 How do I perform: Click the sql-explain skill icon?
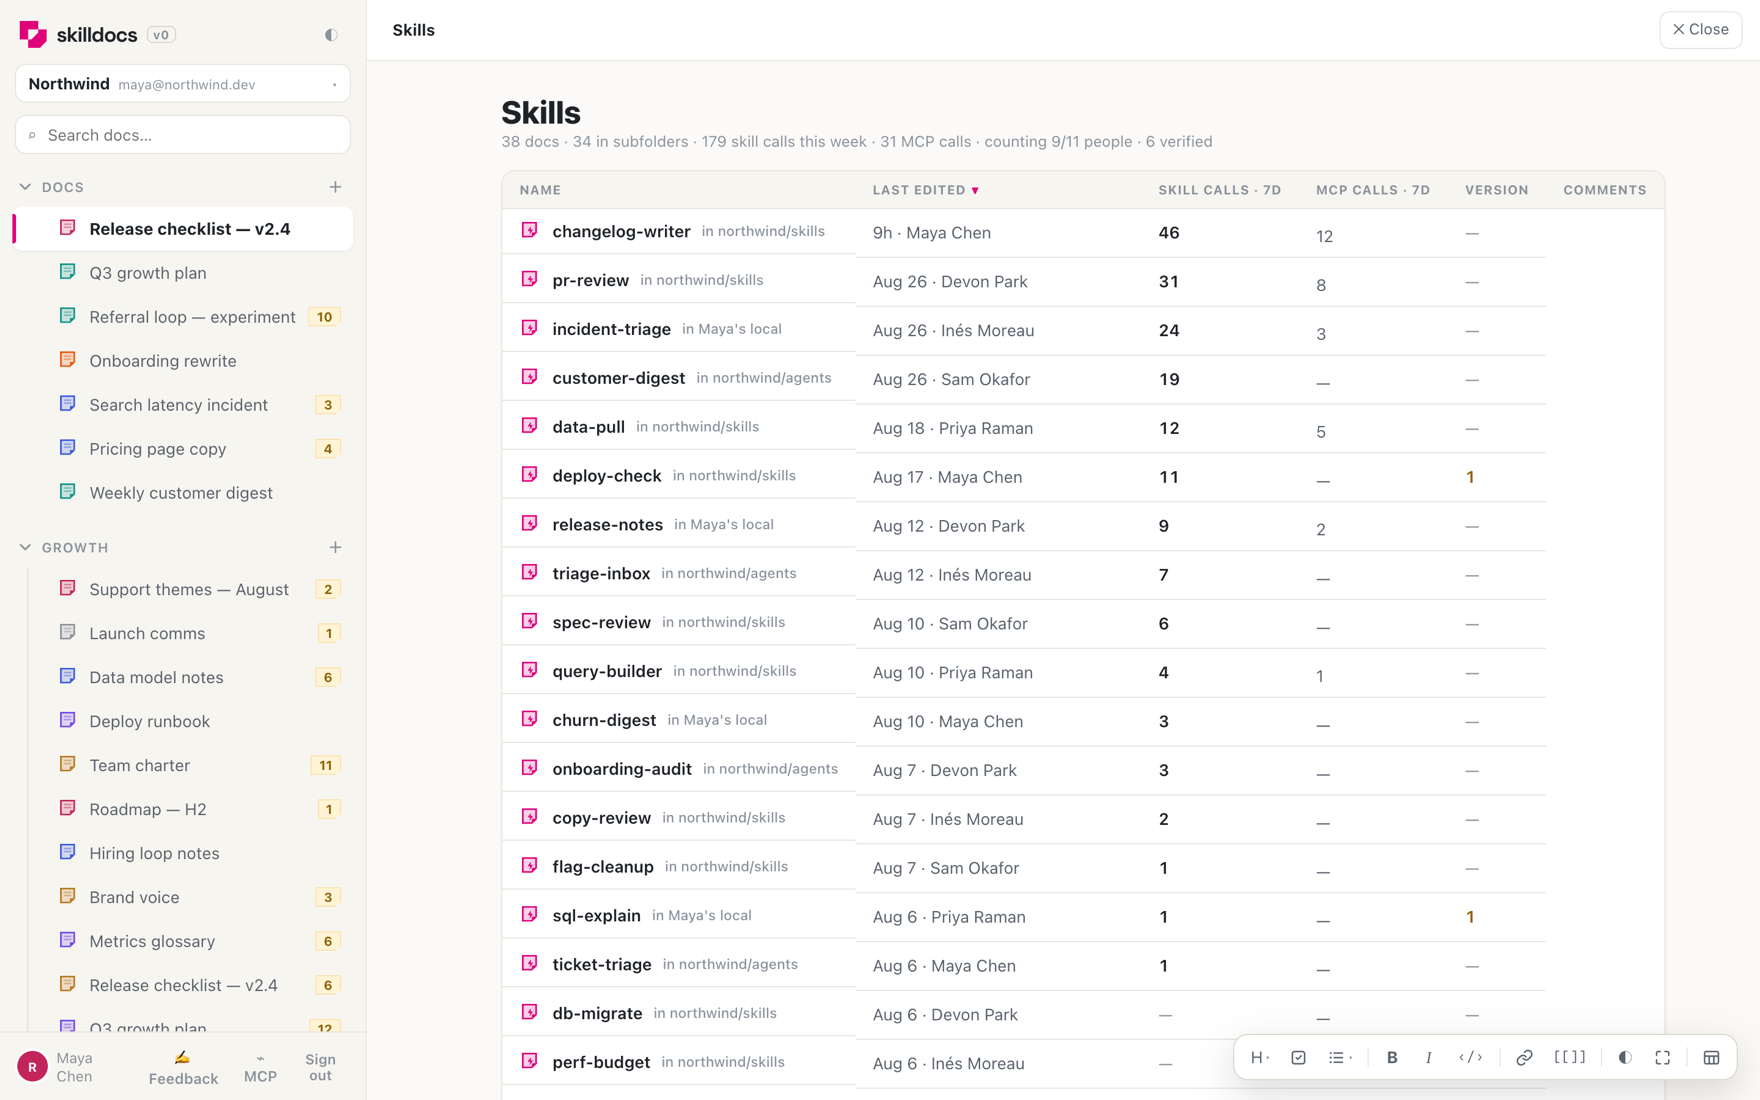[x=529, y=914]
